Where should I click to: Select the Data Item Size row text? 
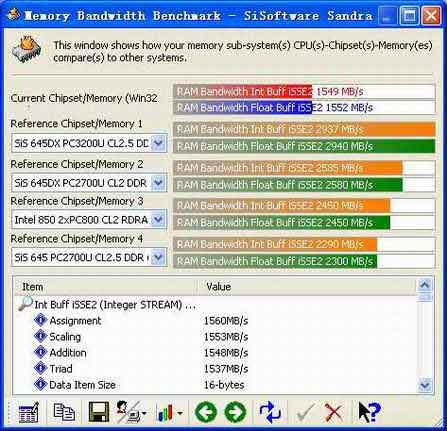tap(82, 384)
